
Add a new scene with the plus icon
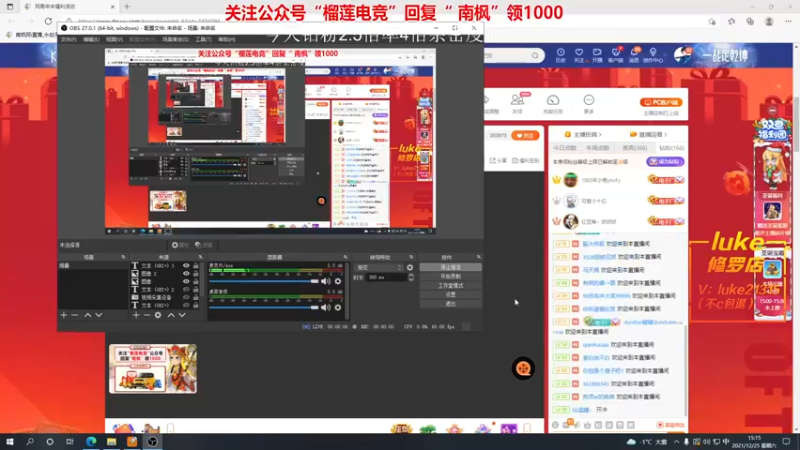(64, 315)
